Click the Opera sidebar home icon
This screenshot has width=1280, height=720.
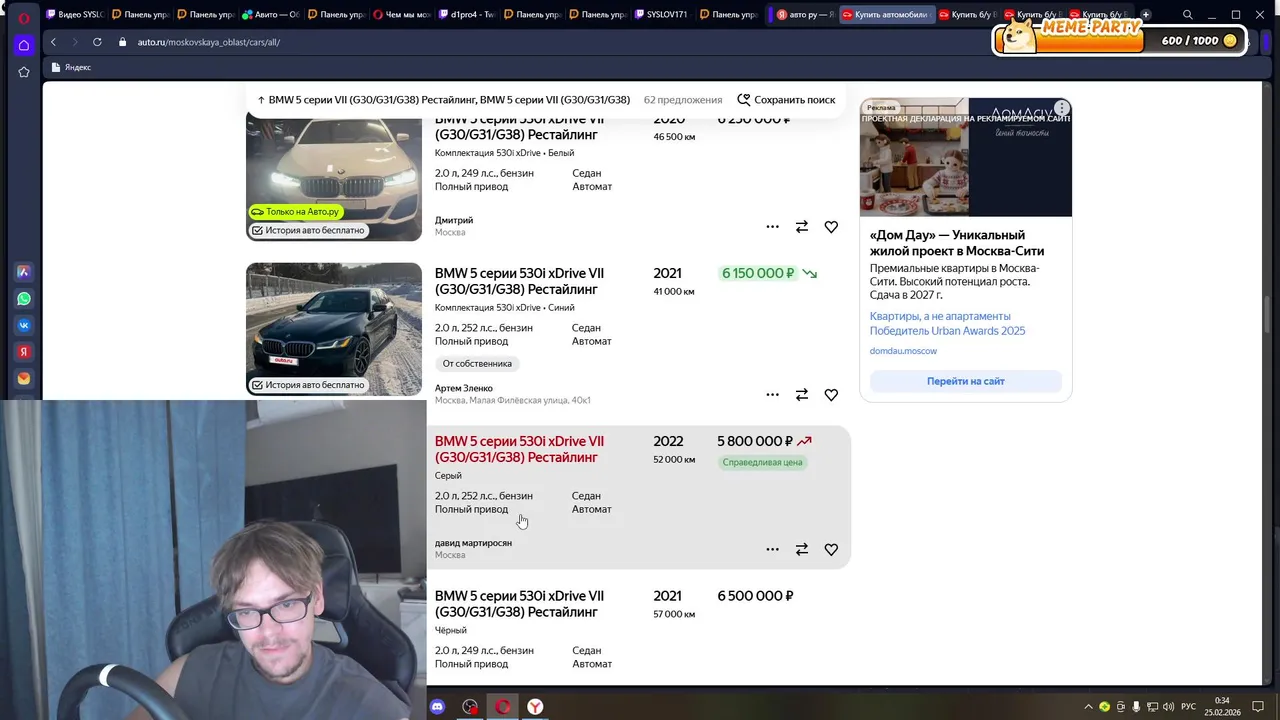coord(24,45)
